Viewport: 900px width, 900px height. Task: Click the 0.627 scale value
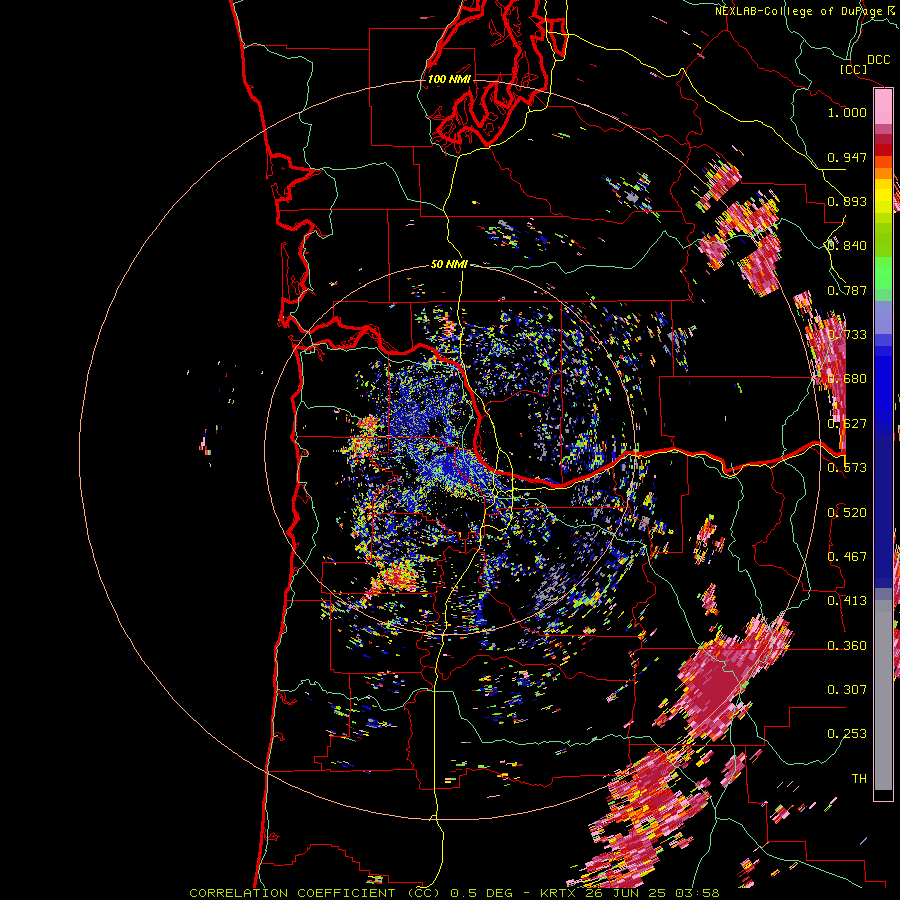[x=847, y=424]
